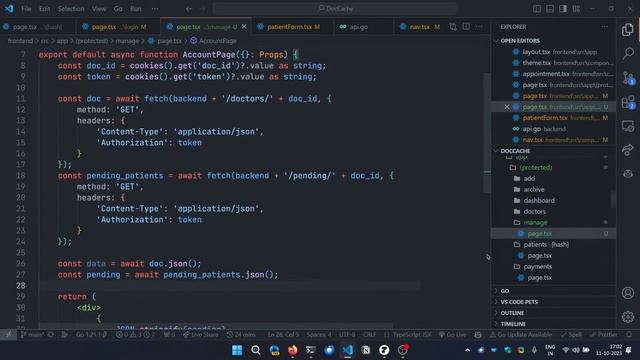640x360 pixels.
Task: Expand the dashboard folder
Action: pos(553,200)
